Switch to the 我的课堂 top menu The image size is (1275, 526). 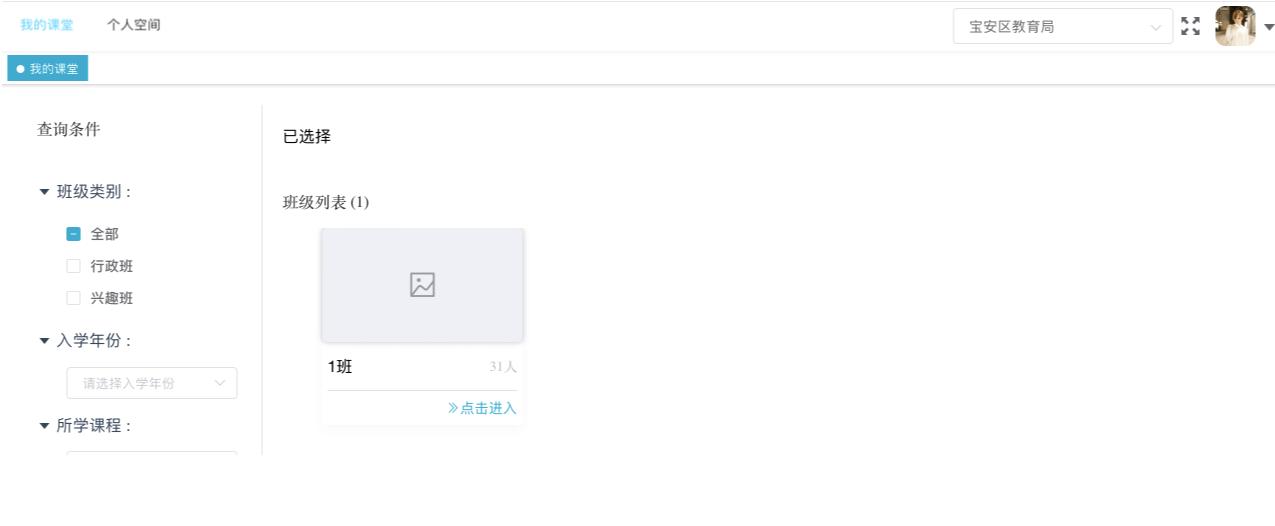click(x=46, y=25)
